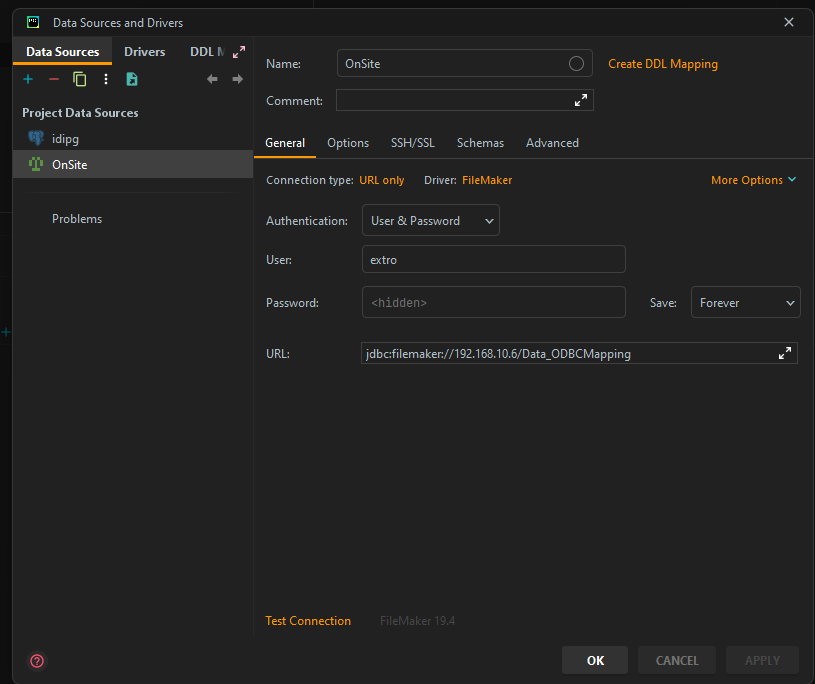Open the Schemas tab
The image size is (815, 684).
480,143
